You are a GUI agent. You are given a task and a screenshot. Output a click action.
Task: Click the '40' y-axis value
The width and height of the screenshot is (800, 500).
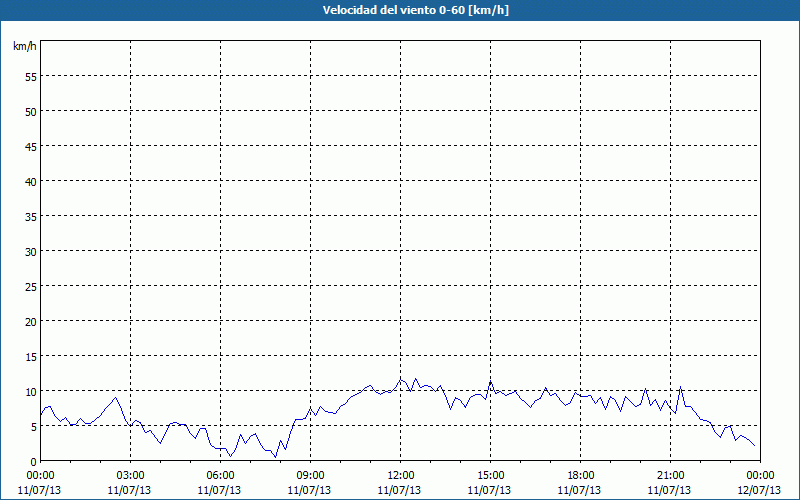coord(31,181)
